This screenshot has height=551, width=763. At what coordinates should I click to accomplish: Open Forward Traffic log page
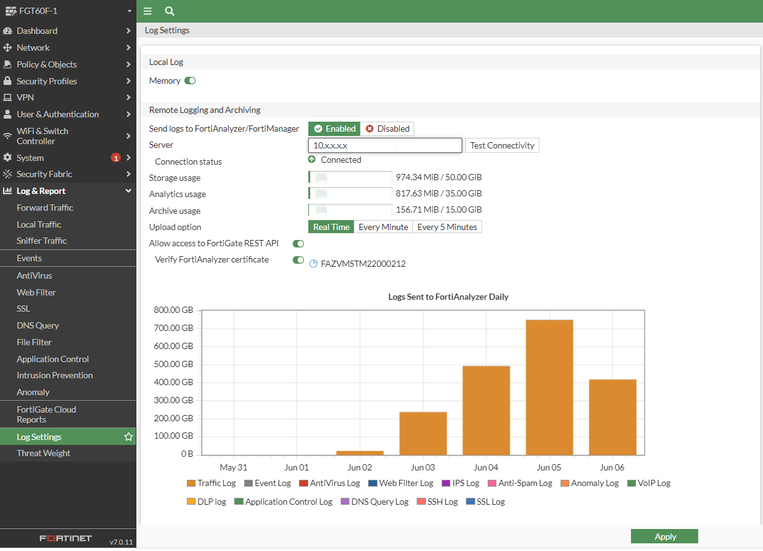pos(45,208)
